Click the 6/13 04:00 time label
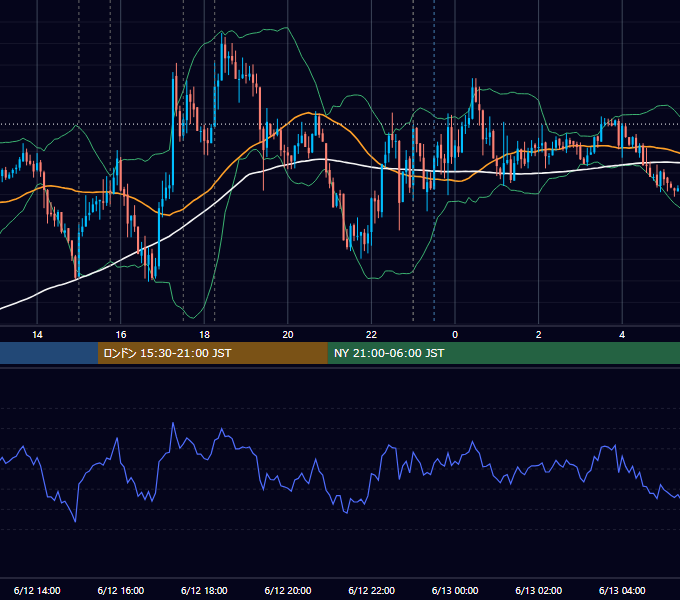The height and width of the screenshot is (600, 680). (622, 590)
